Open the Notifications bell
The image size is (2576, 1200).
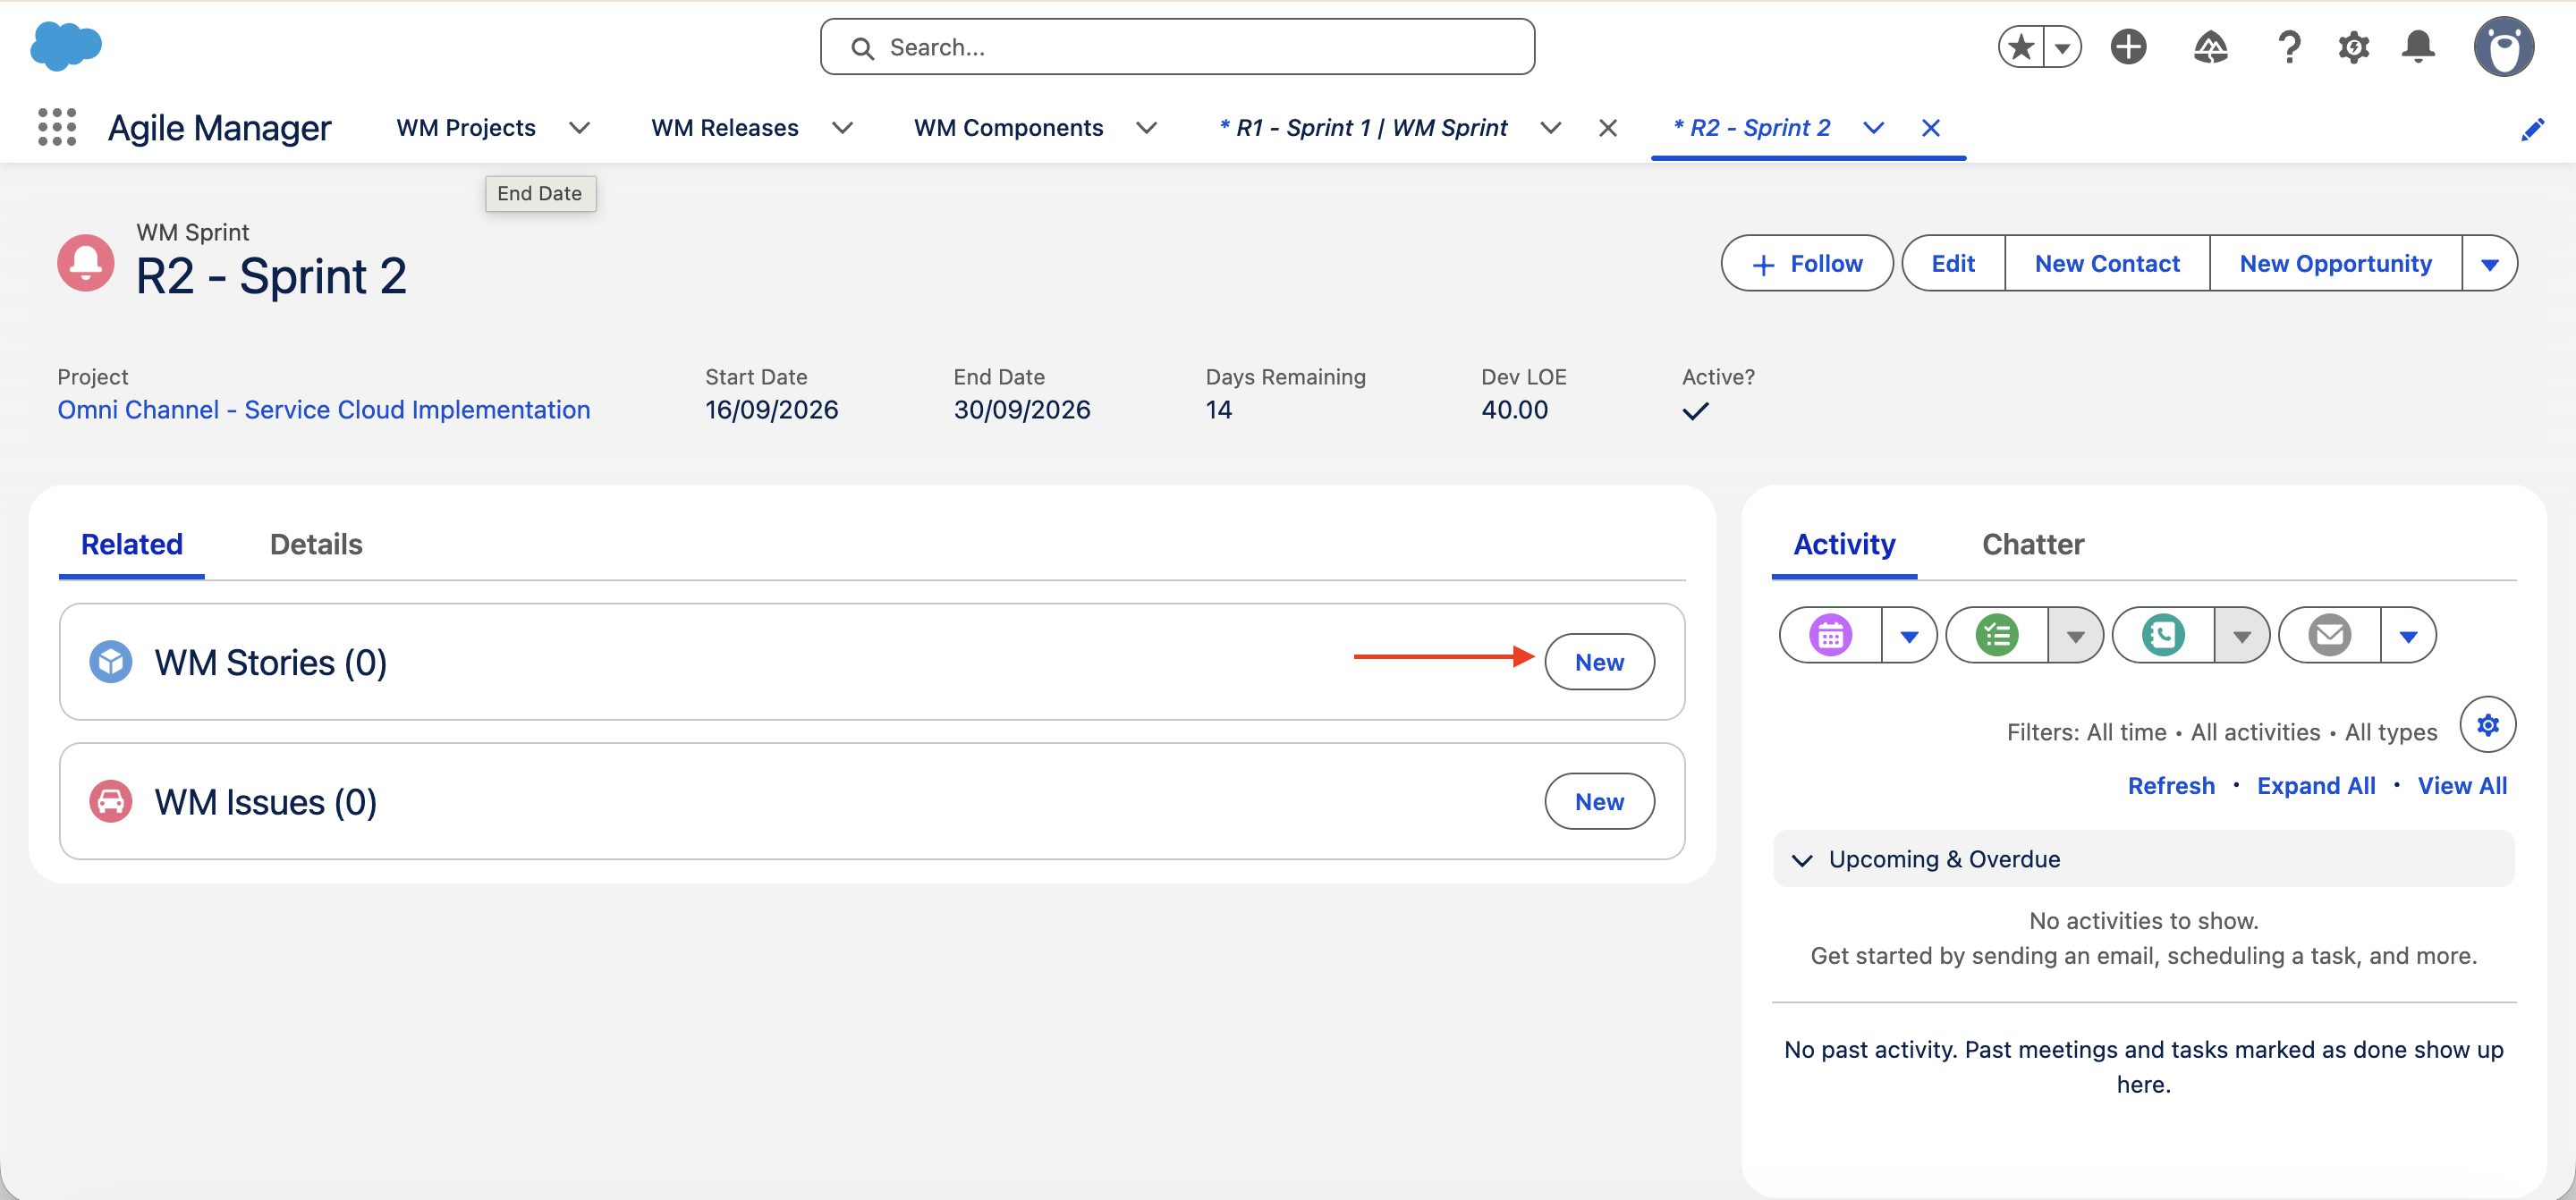pos(2418,47)
